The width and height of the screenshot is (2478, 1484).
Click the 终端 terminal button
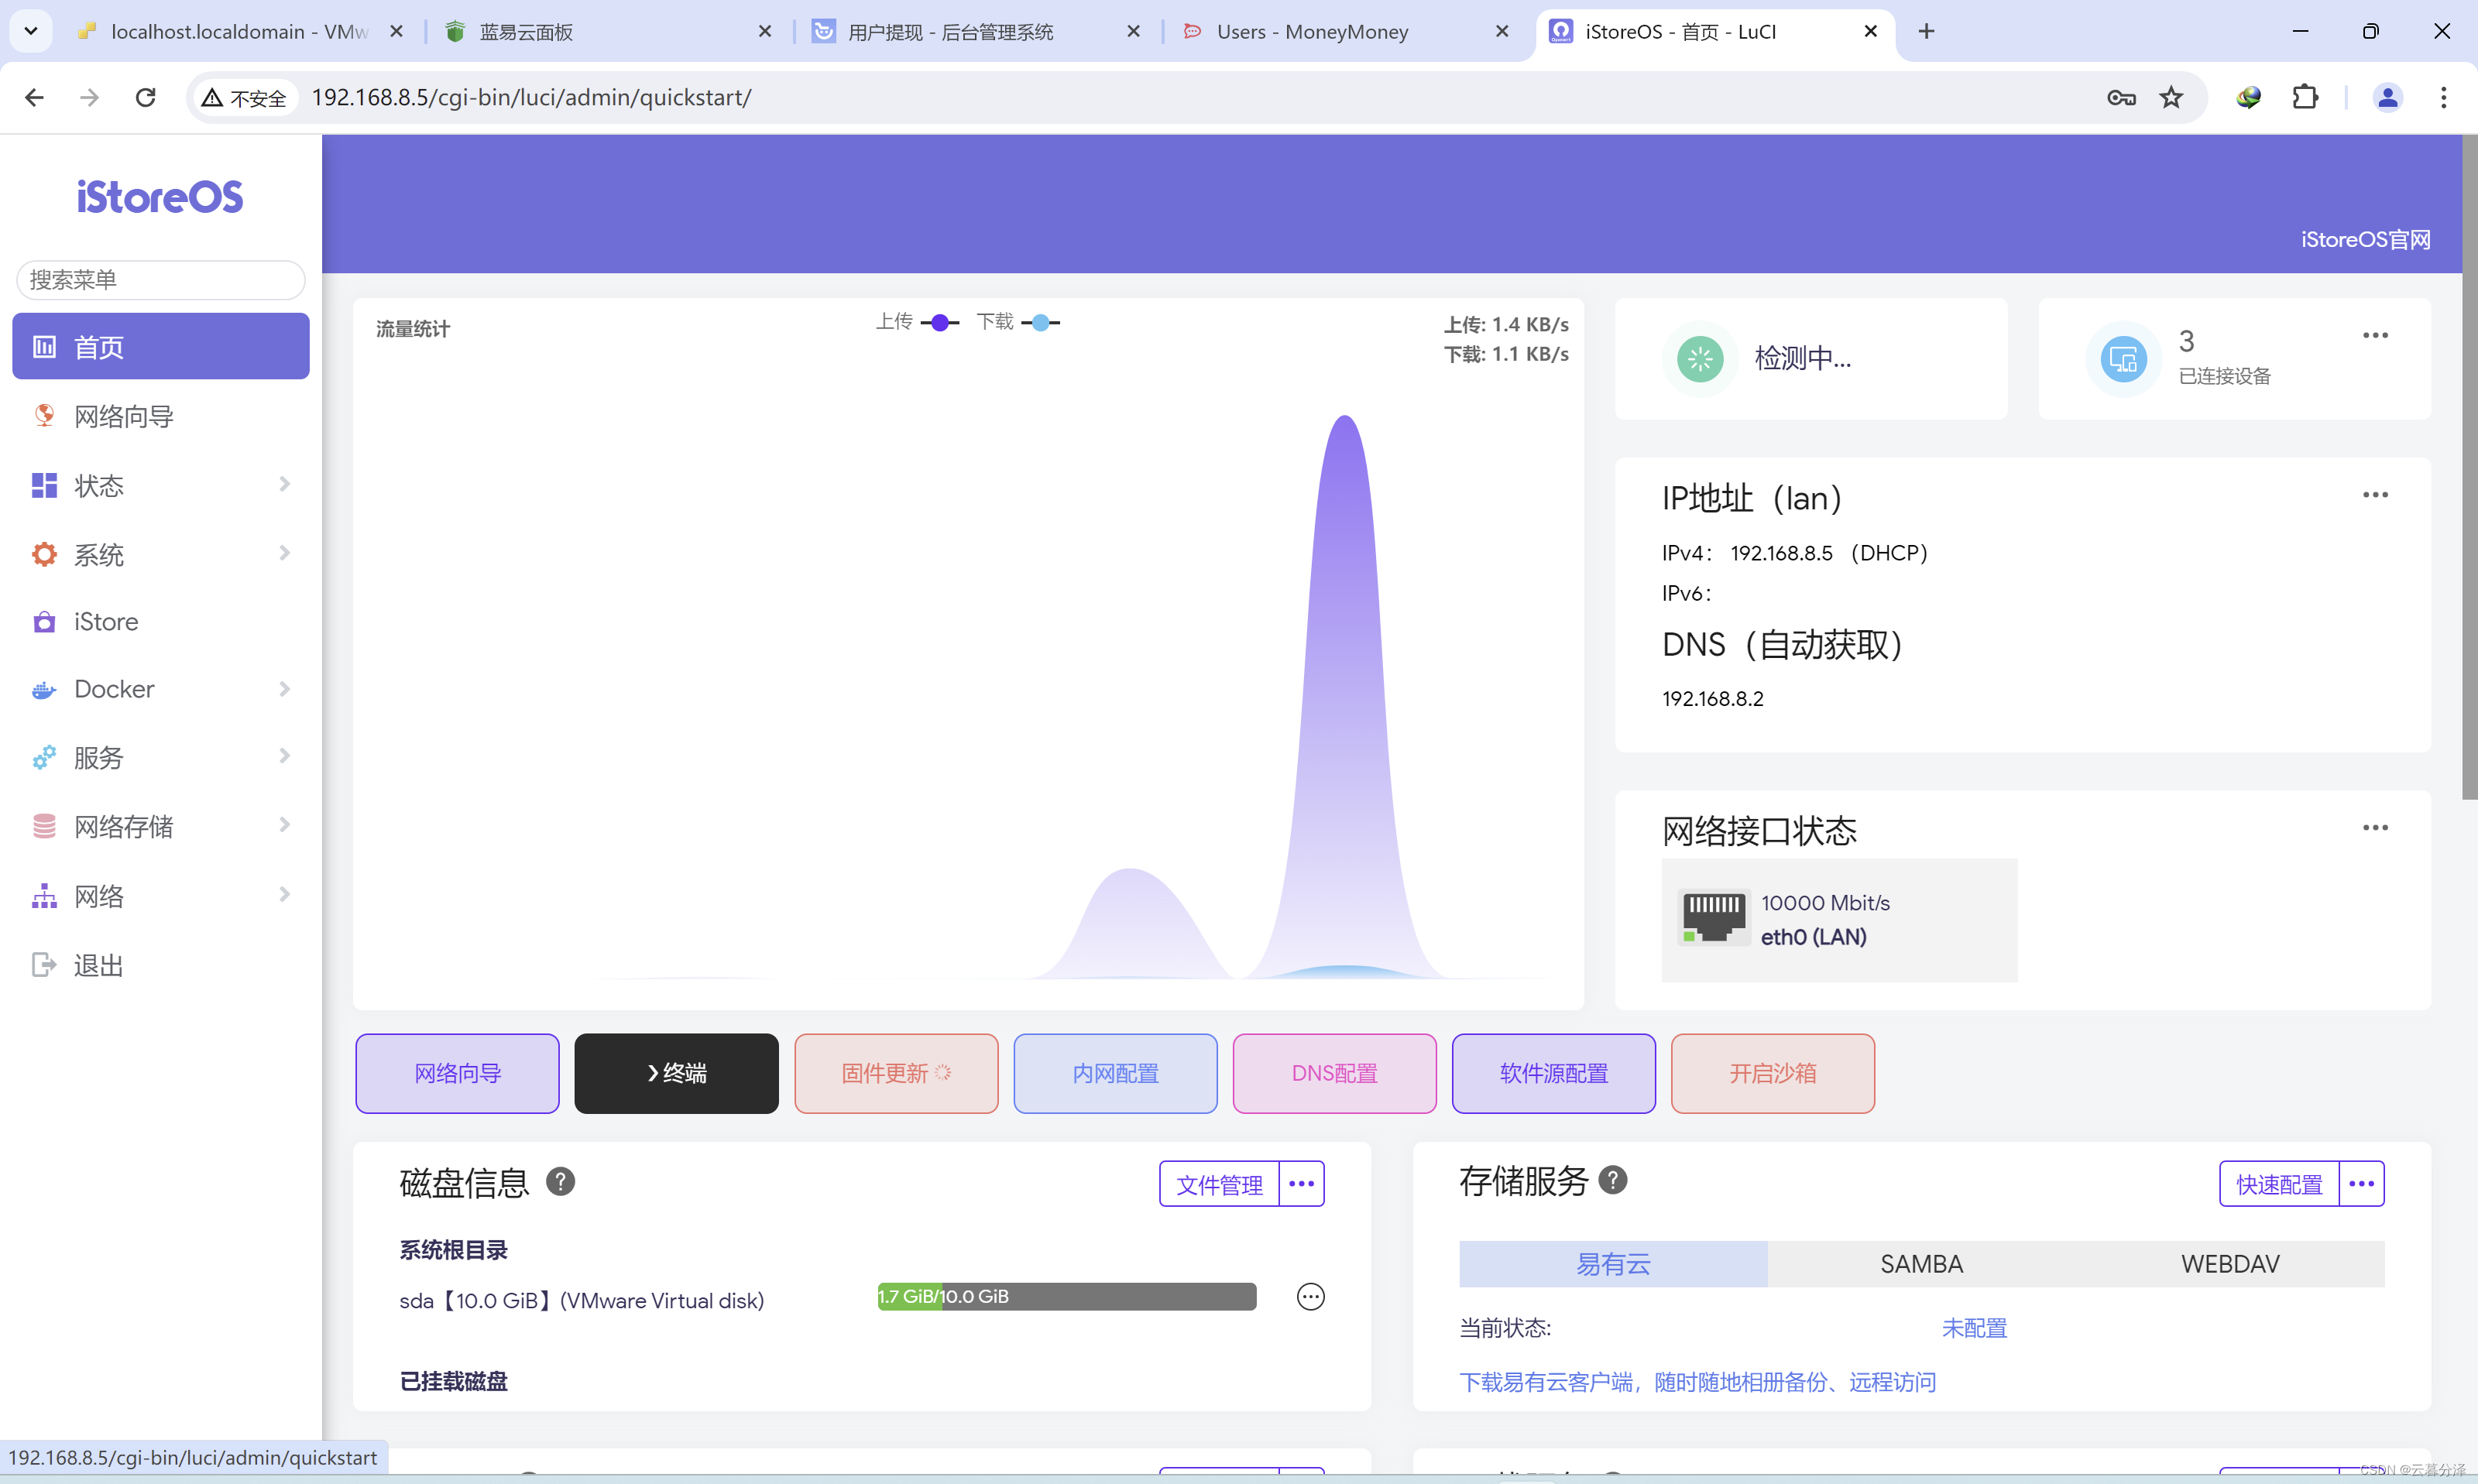click(x=676, y=1073)
